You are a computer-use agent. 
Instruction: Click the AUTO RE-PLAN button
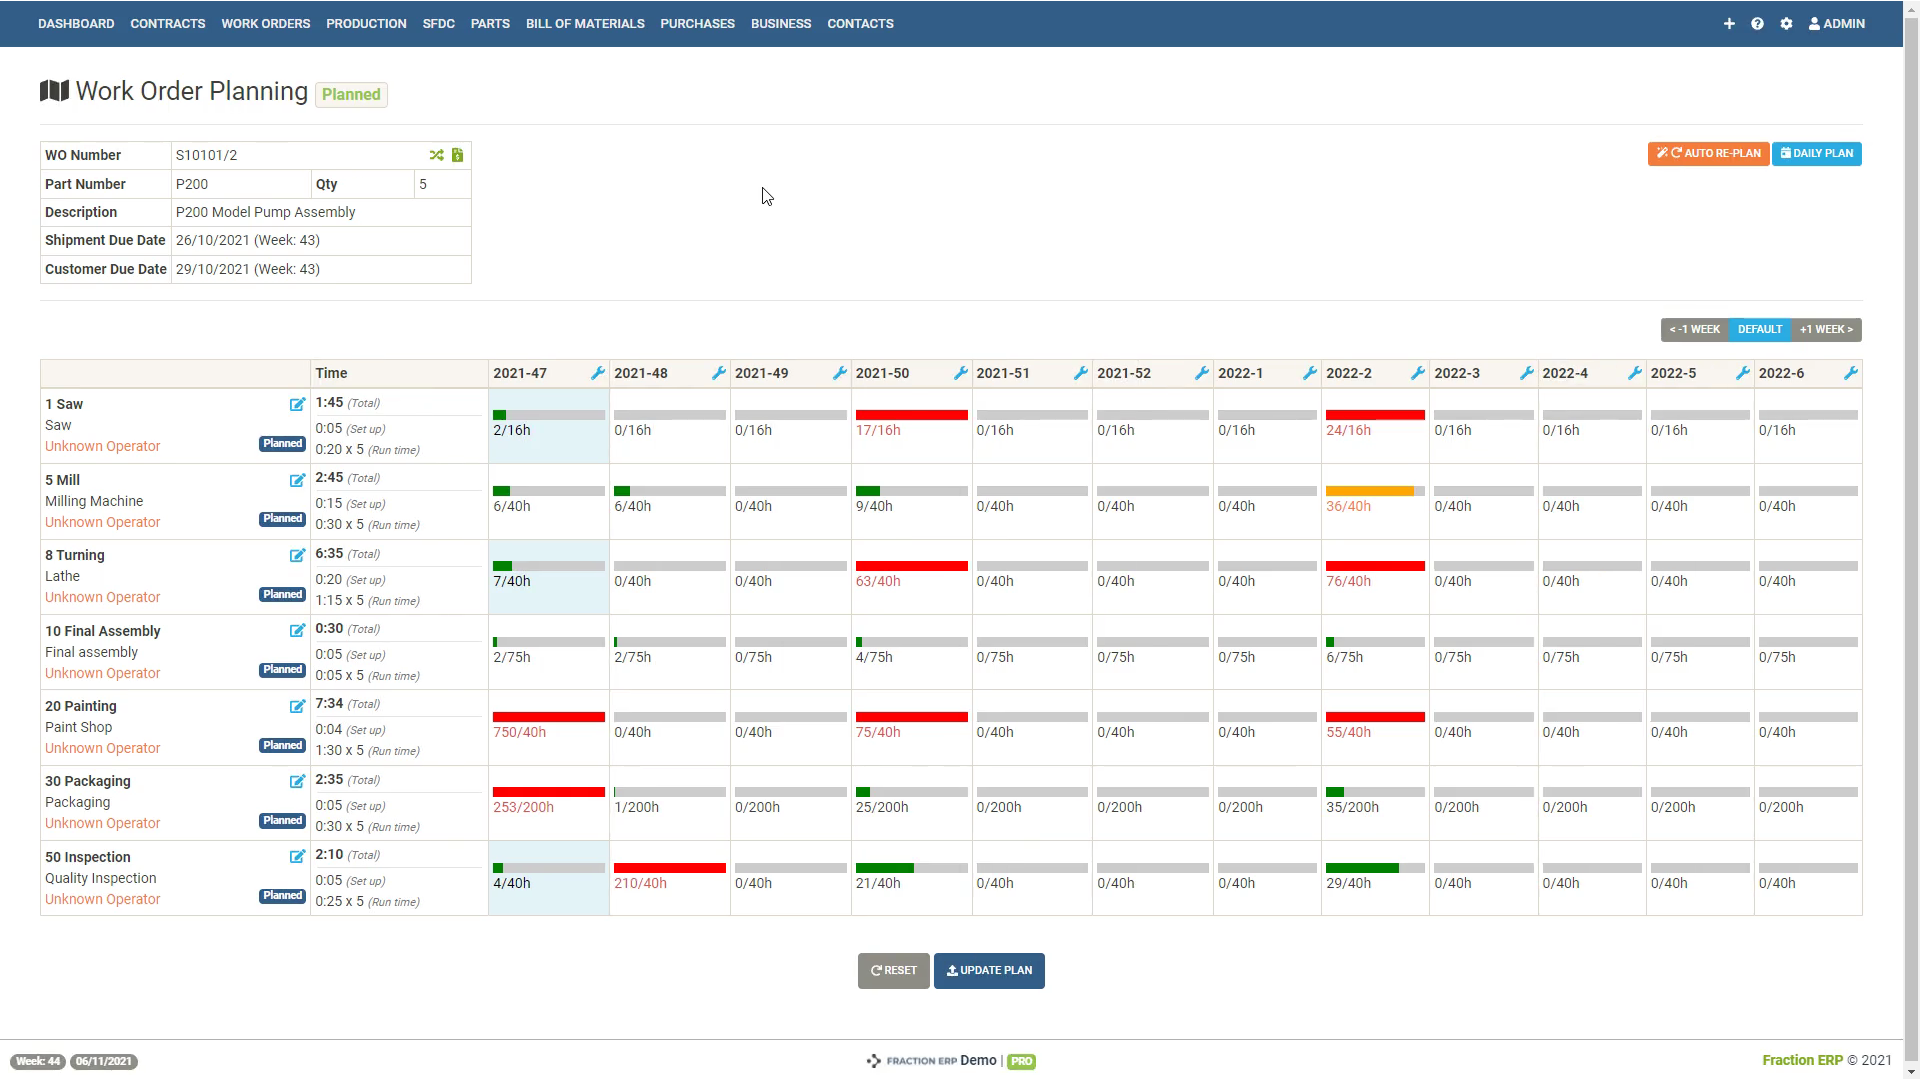click(x=1708, y=153)
